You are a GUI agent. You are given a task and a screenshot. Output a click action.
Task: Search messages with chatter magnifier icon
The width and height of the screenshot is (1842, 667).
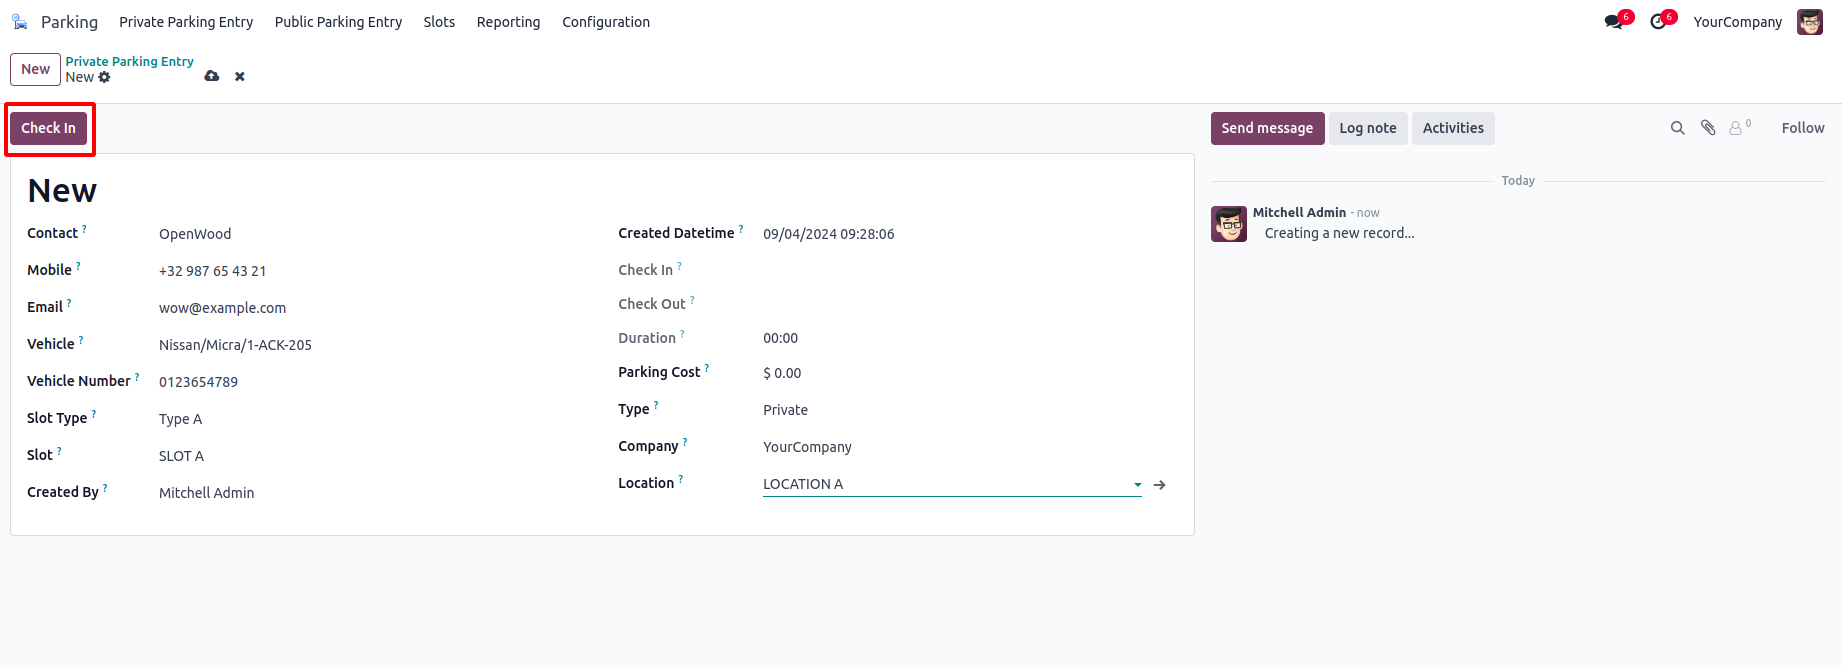point(1677,128)
